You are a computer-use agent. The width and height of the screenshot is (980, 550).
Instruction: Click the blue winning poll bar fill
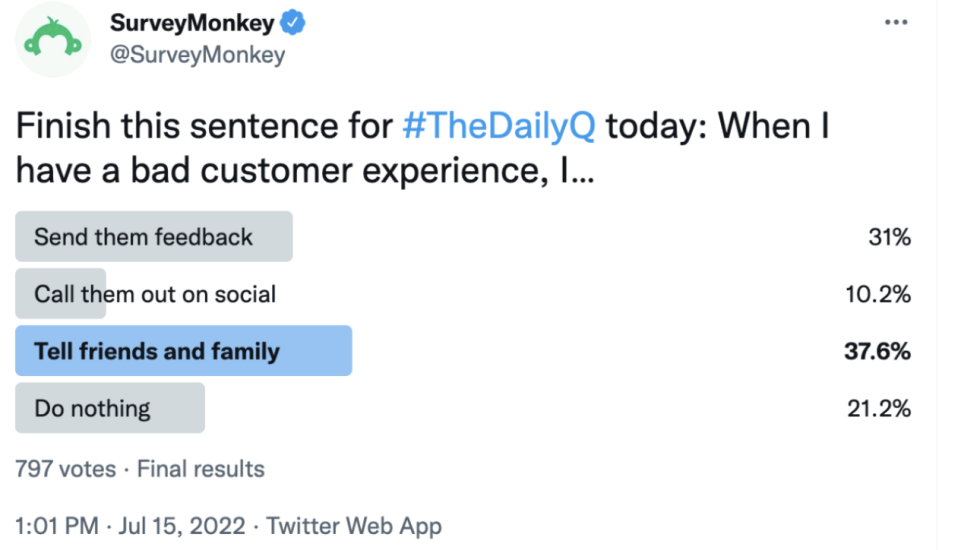coord(184,351)
